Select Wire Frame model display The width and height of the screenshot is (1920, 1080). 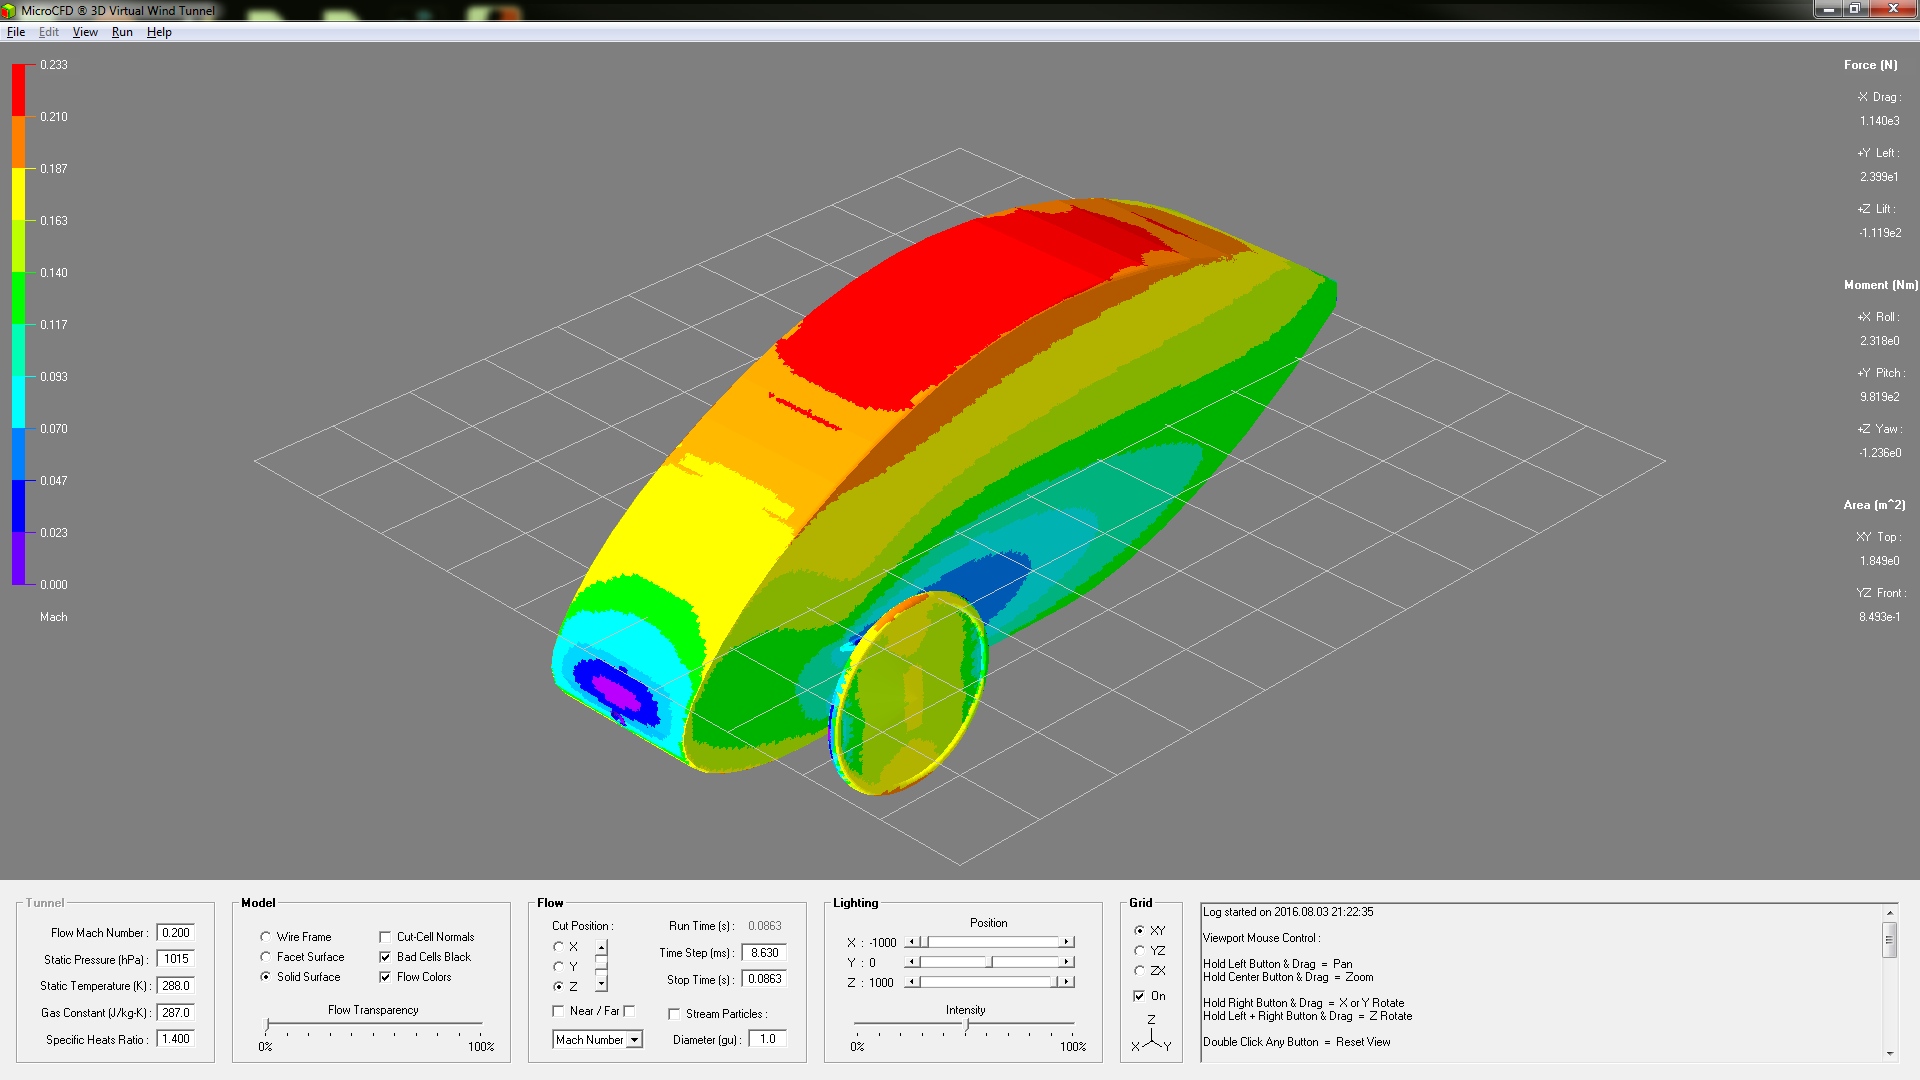266,937
